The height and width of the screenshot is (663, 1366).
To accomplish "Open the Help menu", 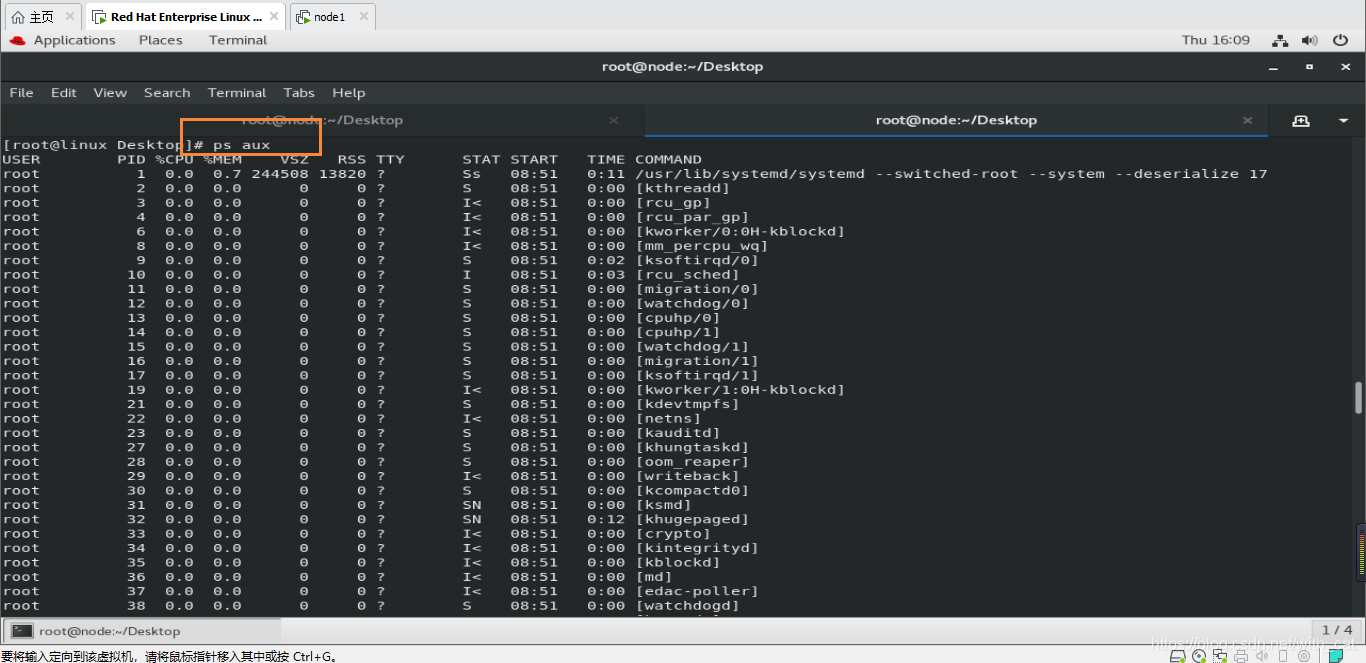I will (x=348, y=92).
